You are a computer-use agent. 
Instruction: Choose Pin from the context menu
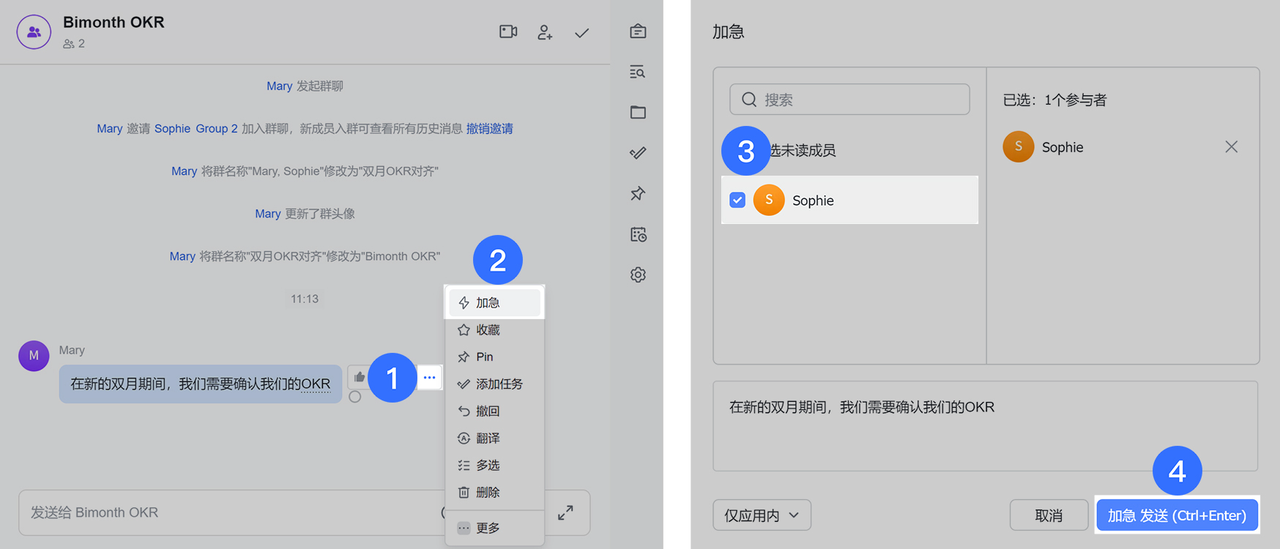[495, 357]
